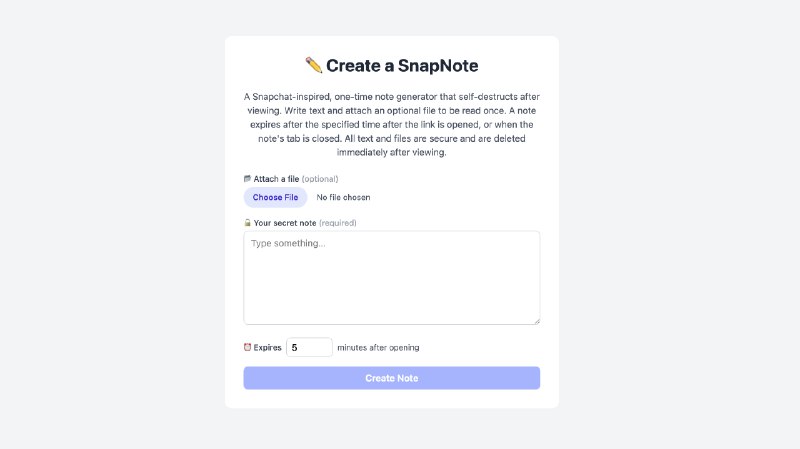Click the value 5 in the Expires field

point(294,347)
